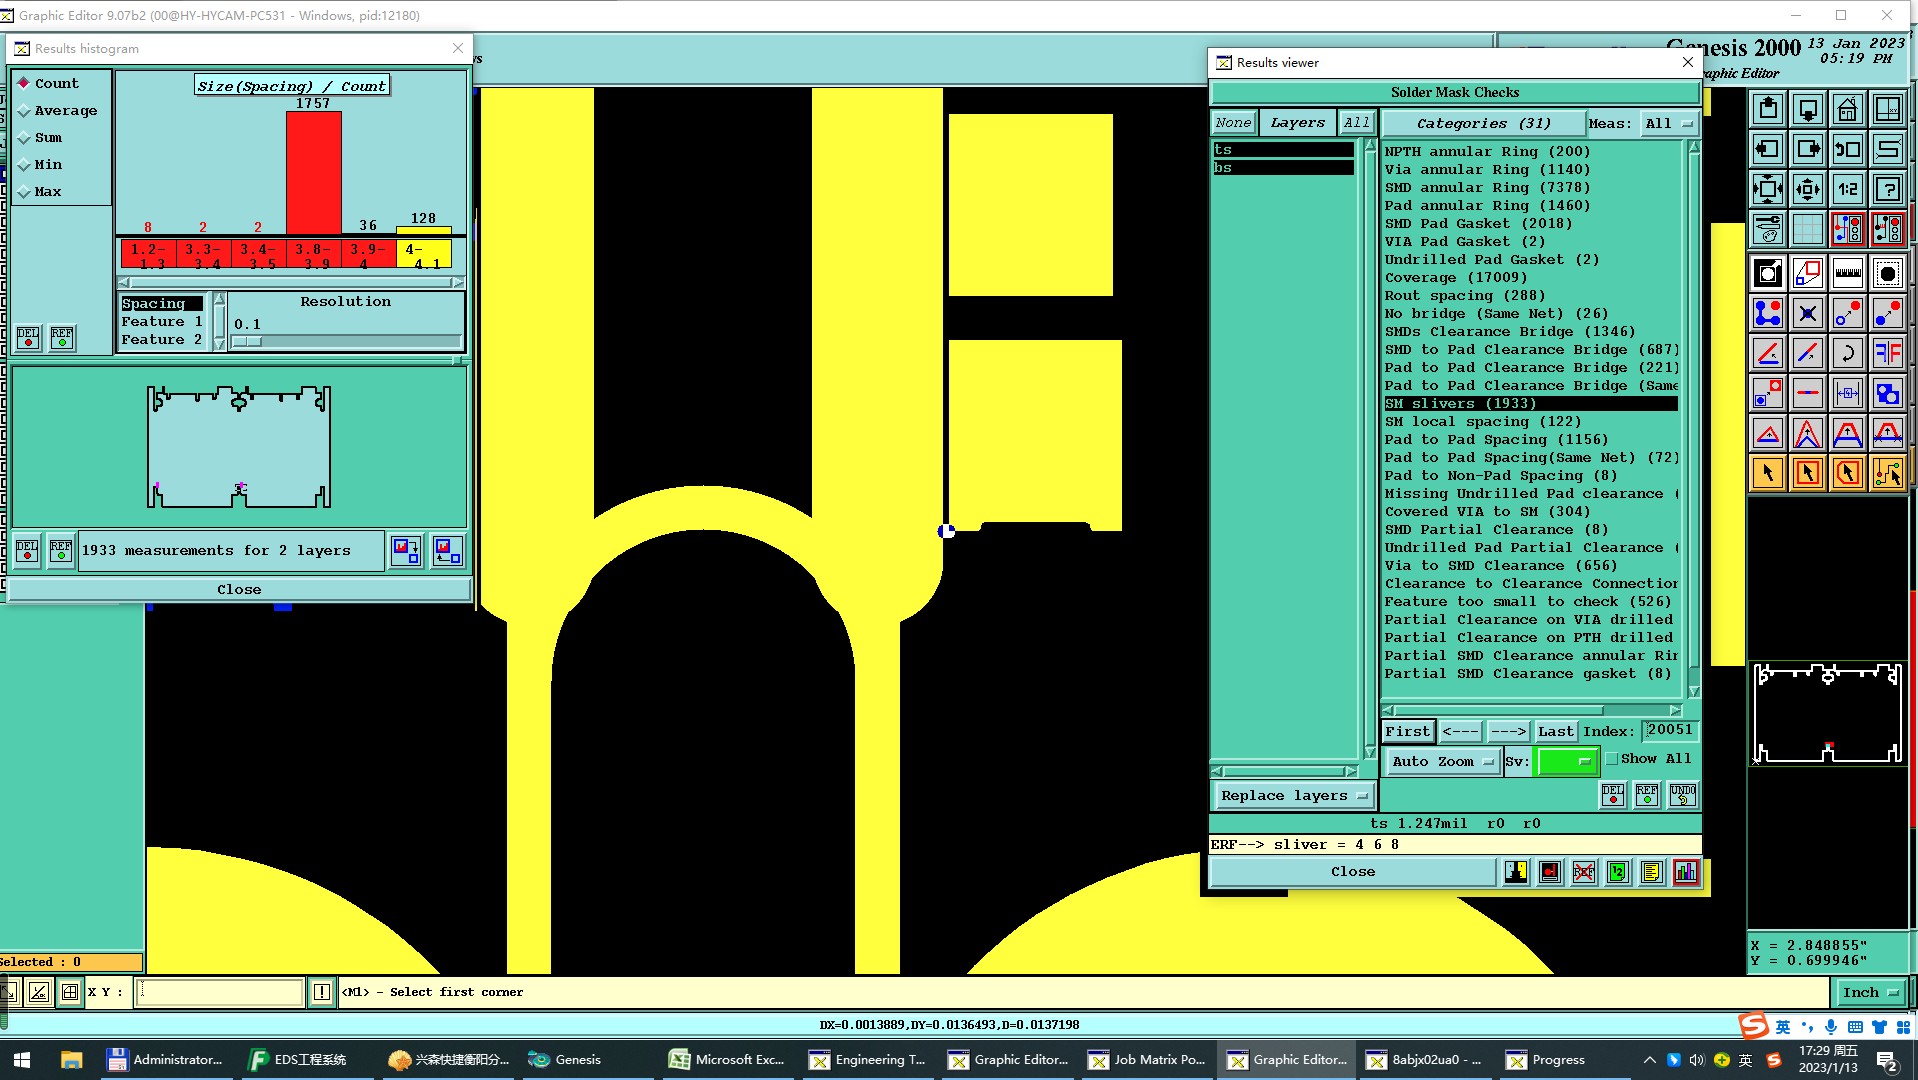Click the DEL icon beside histogram measurement count

[x=27, y=551]
